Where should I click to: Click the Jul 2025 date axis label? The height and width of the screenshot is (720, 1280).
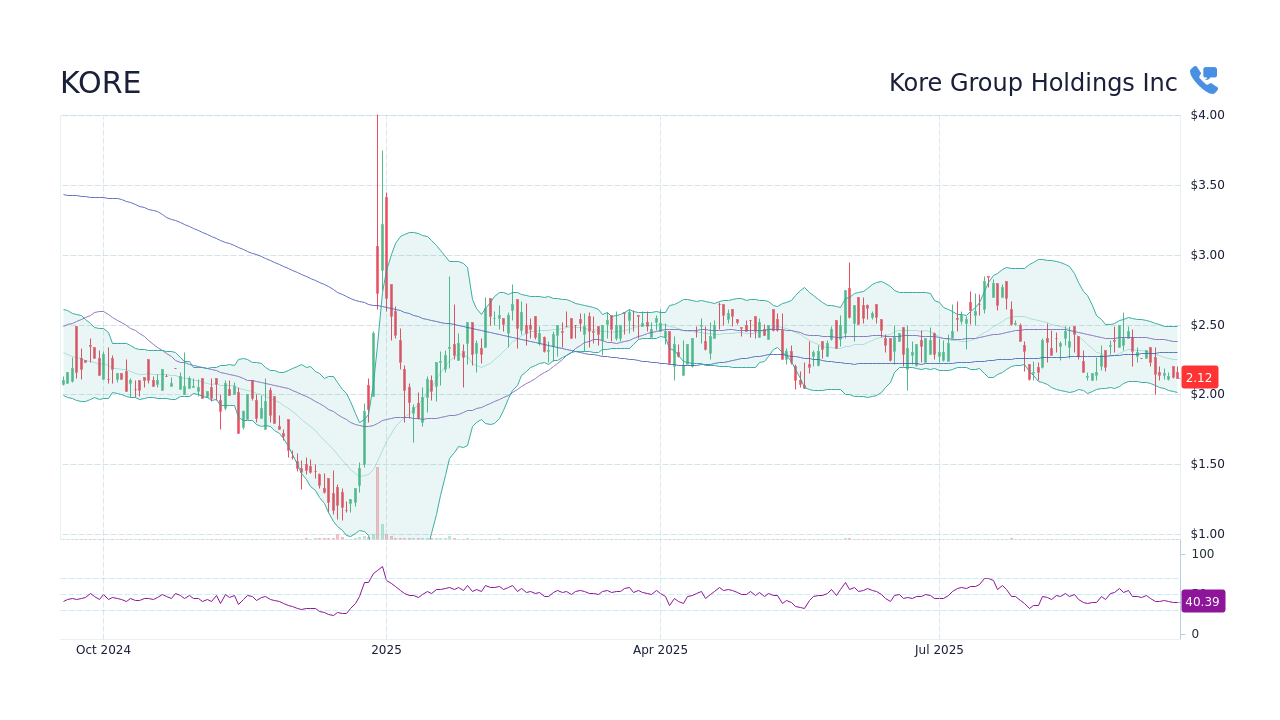click(939, 649)
